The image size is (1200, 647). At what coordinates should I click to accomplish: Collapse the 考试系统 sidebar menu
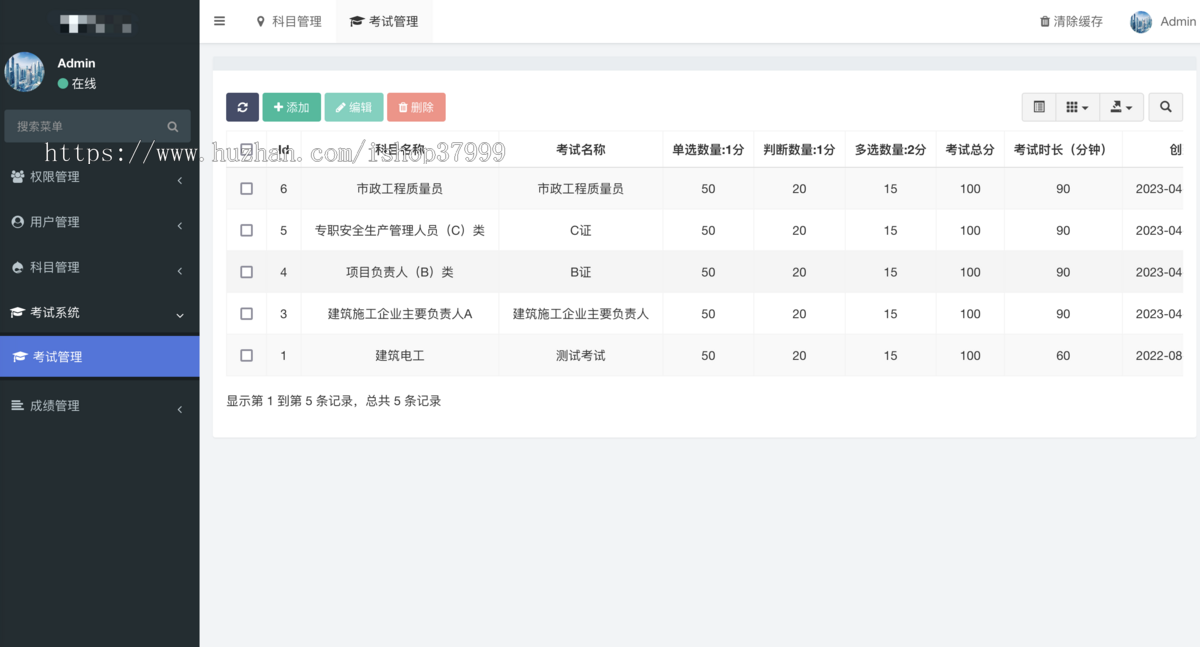coord(99,312)
